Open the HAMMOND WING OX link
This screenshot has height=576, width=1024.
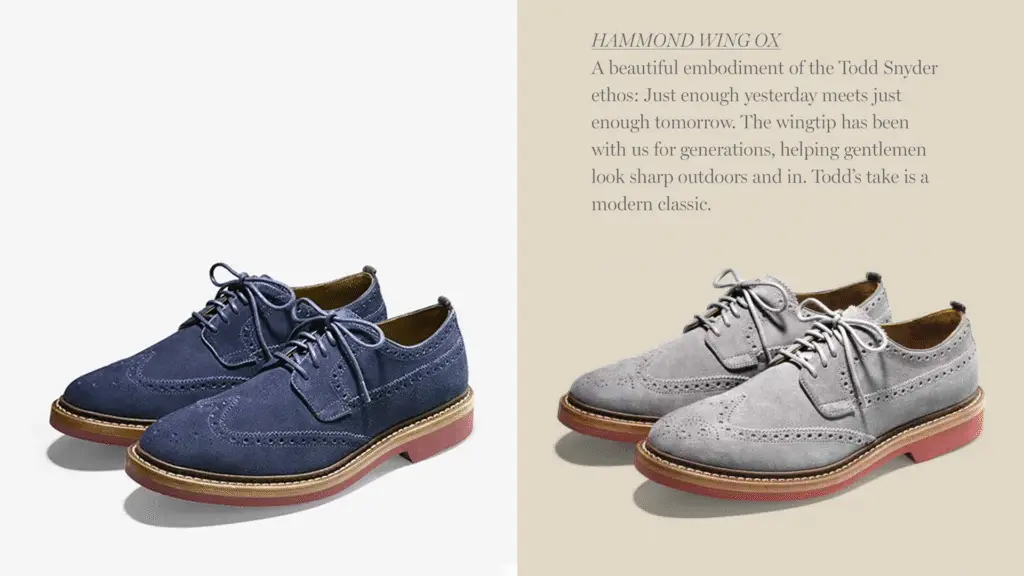(x=686, y=40)
